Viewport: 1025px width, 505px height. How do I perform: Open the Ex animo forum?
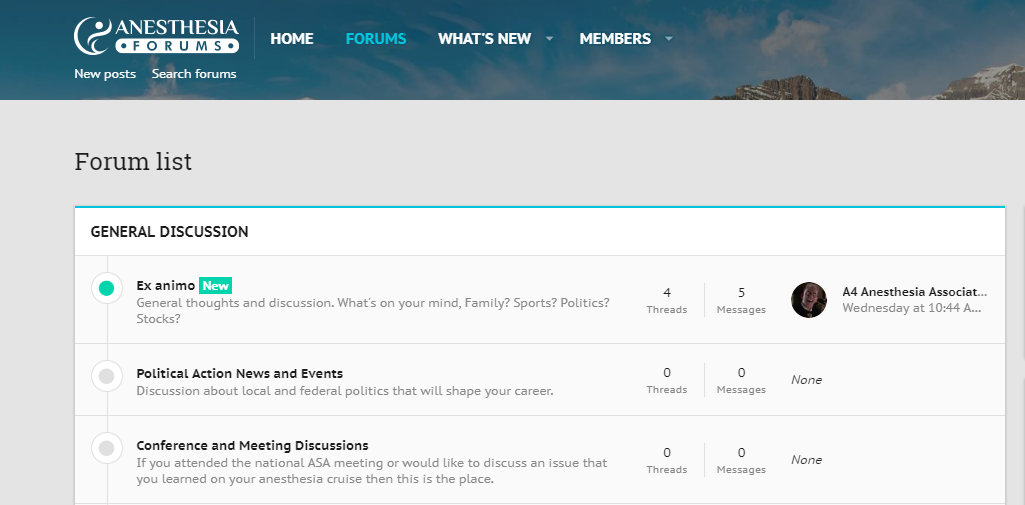coord(166,286)
